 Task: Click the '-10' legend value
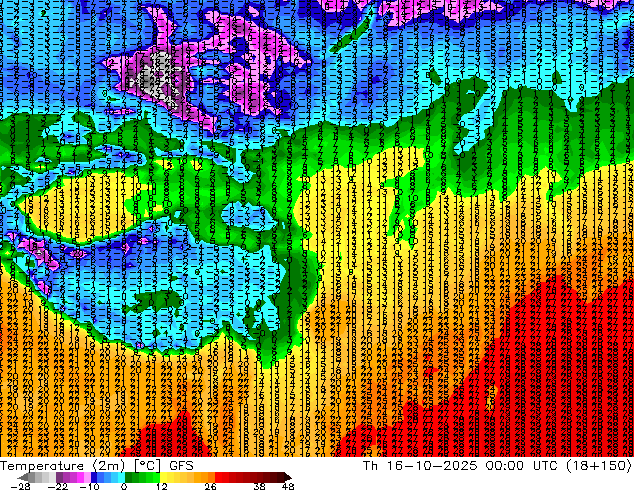point(89,486)
